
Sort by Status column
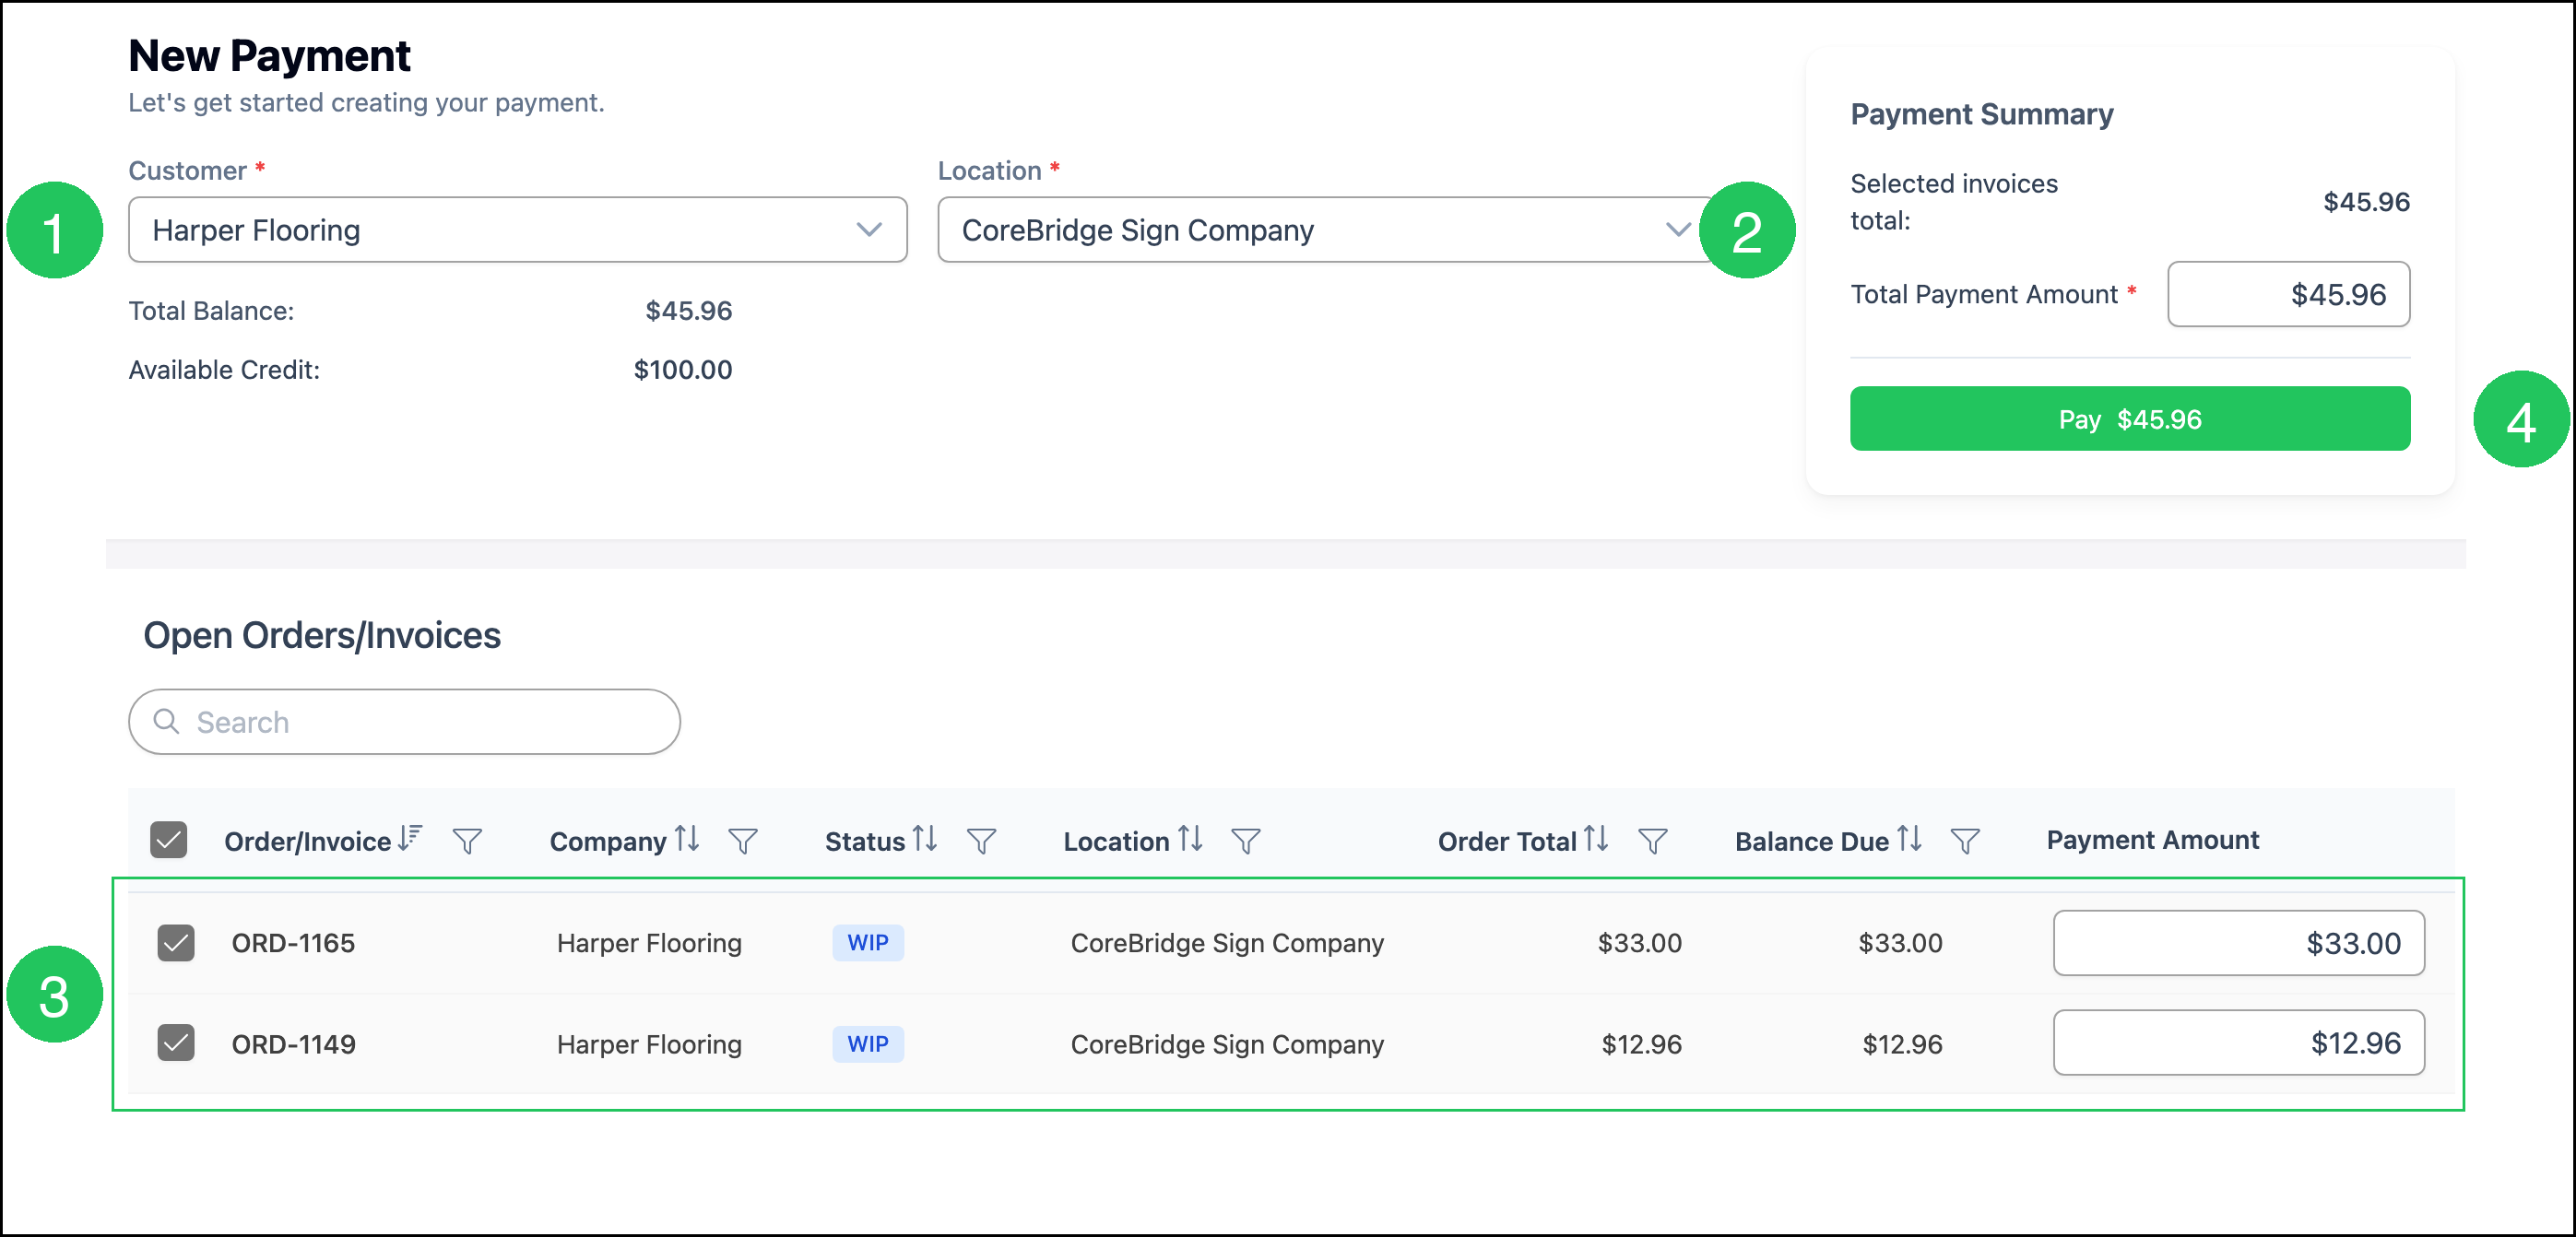pyautogui.click(x=925, y=838)
